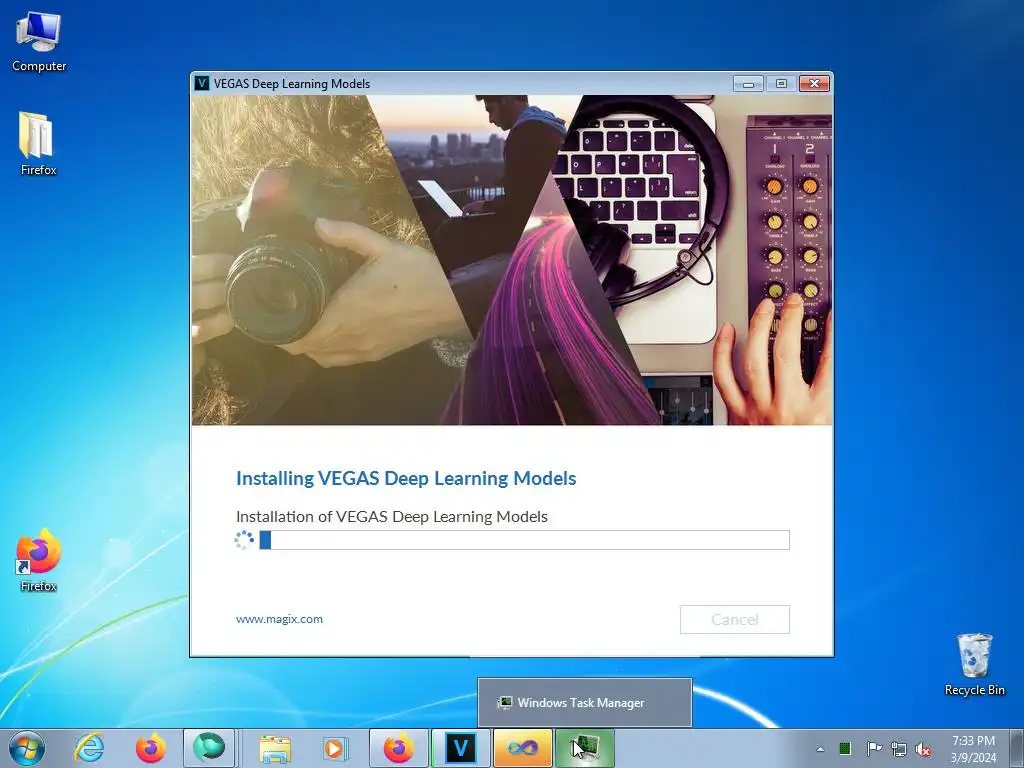This screenshot has height=768, width=1024.
Task: Click 'Installation of VEGAS Deep Learning Models' label
Action: [392, 517]
